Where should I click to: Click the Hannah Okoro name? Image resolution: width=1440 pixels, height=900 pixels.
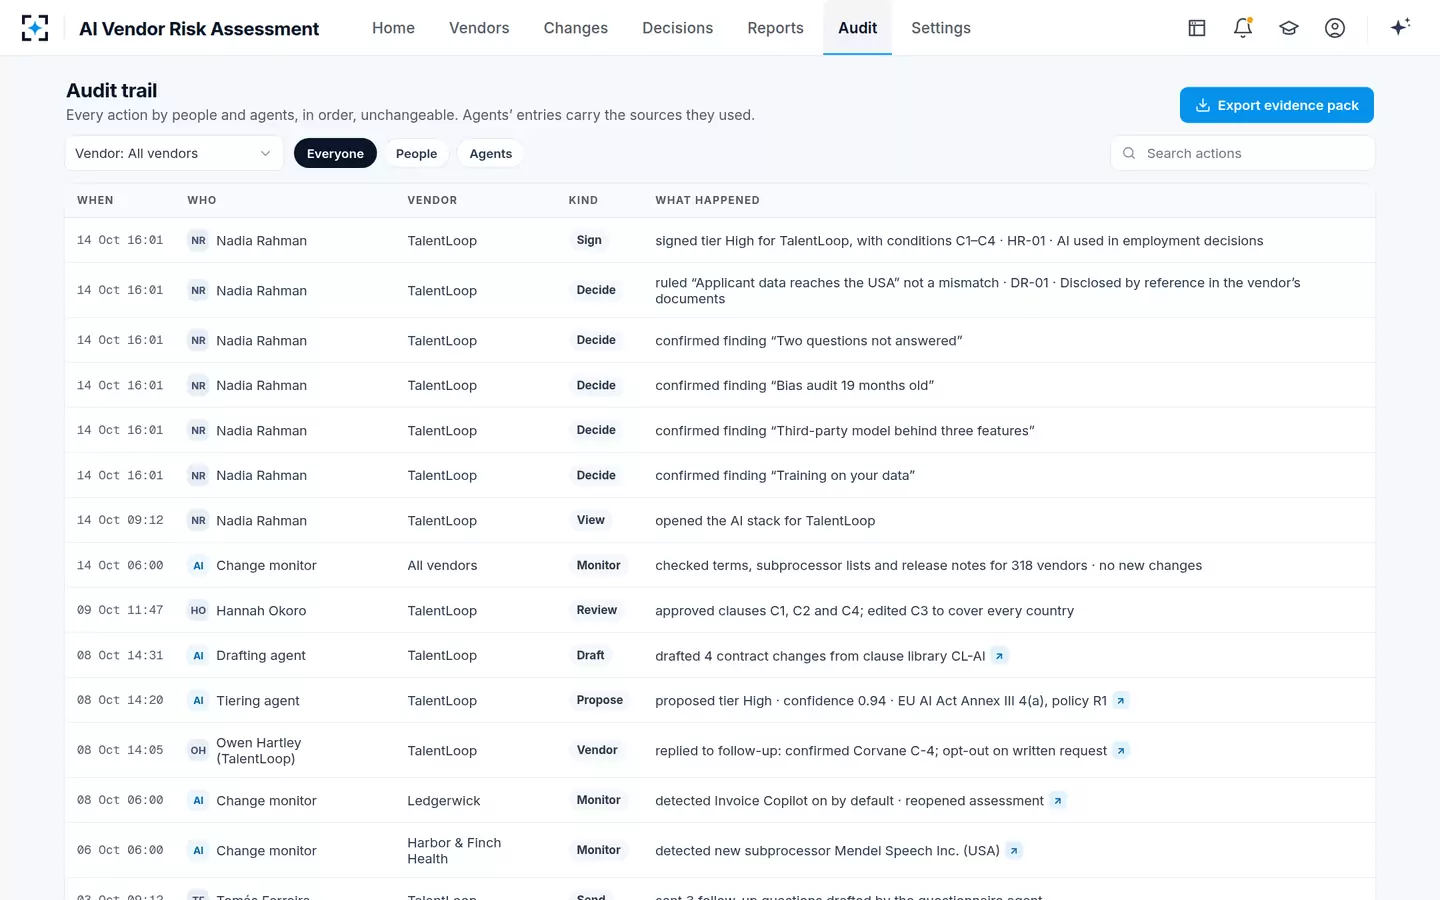(x=261, y=611)
